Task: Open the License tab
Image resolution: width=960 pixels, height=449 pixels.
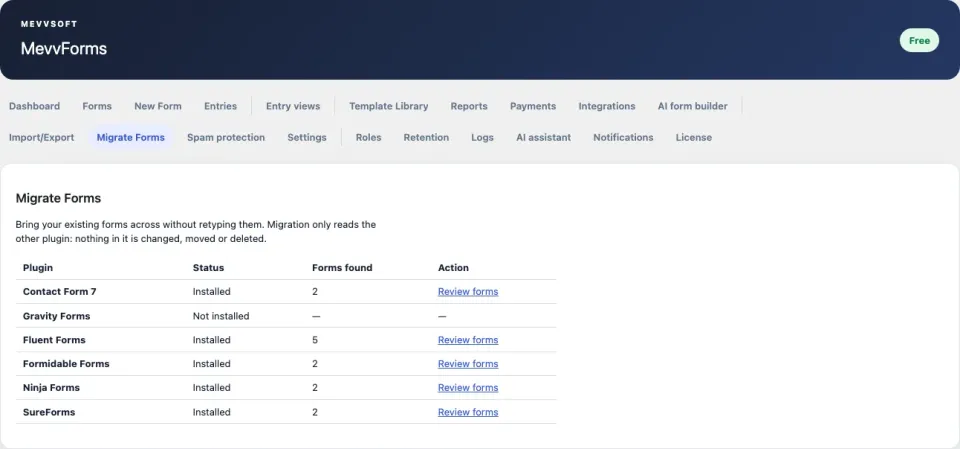Action: coord(694,137)
